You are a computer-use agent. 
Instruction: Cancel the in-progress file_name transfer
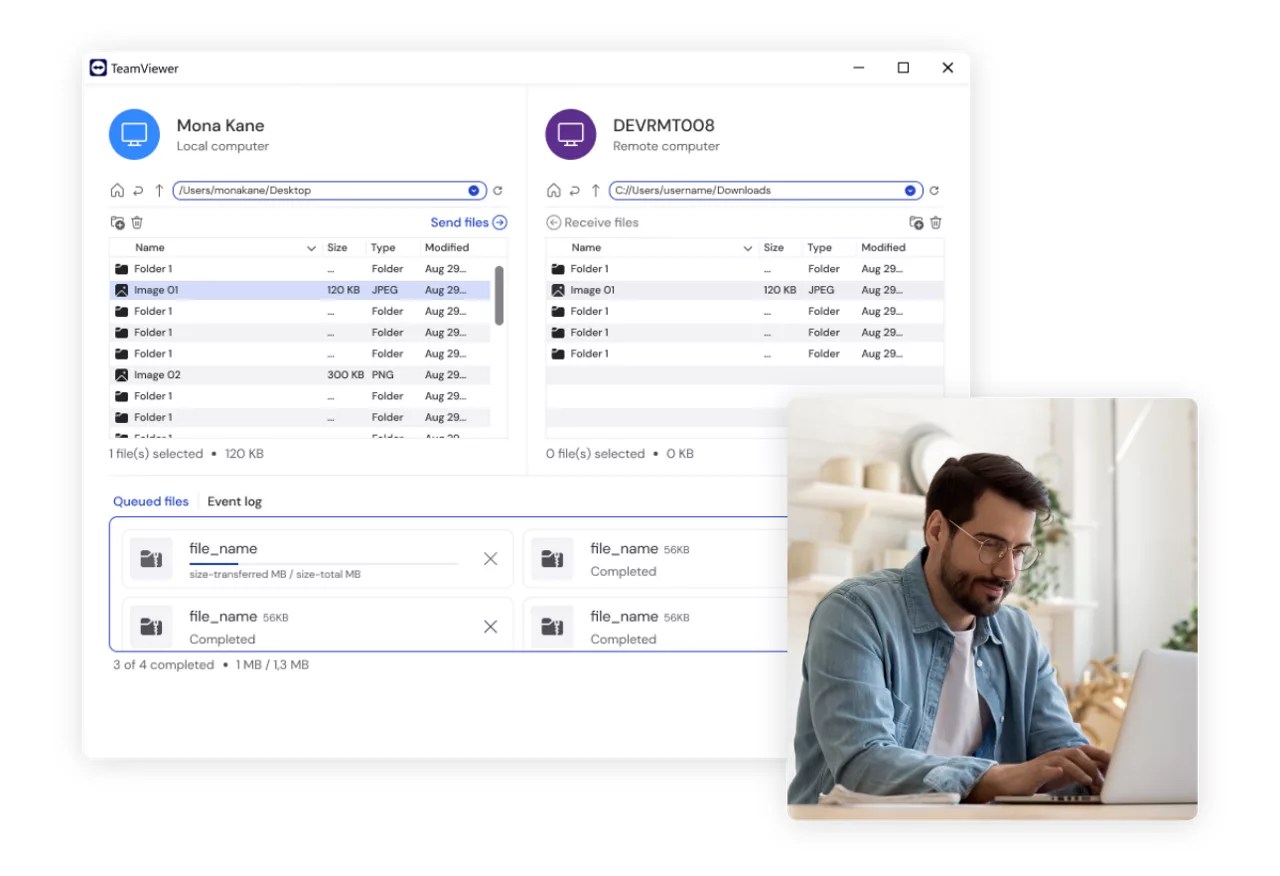click(490, 559)
